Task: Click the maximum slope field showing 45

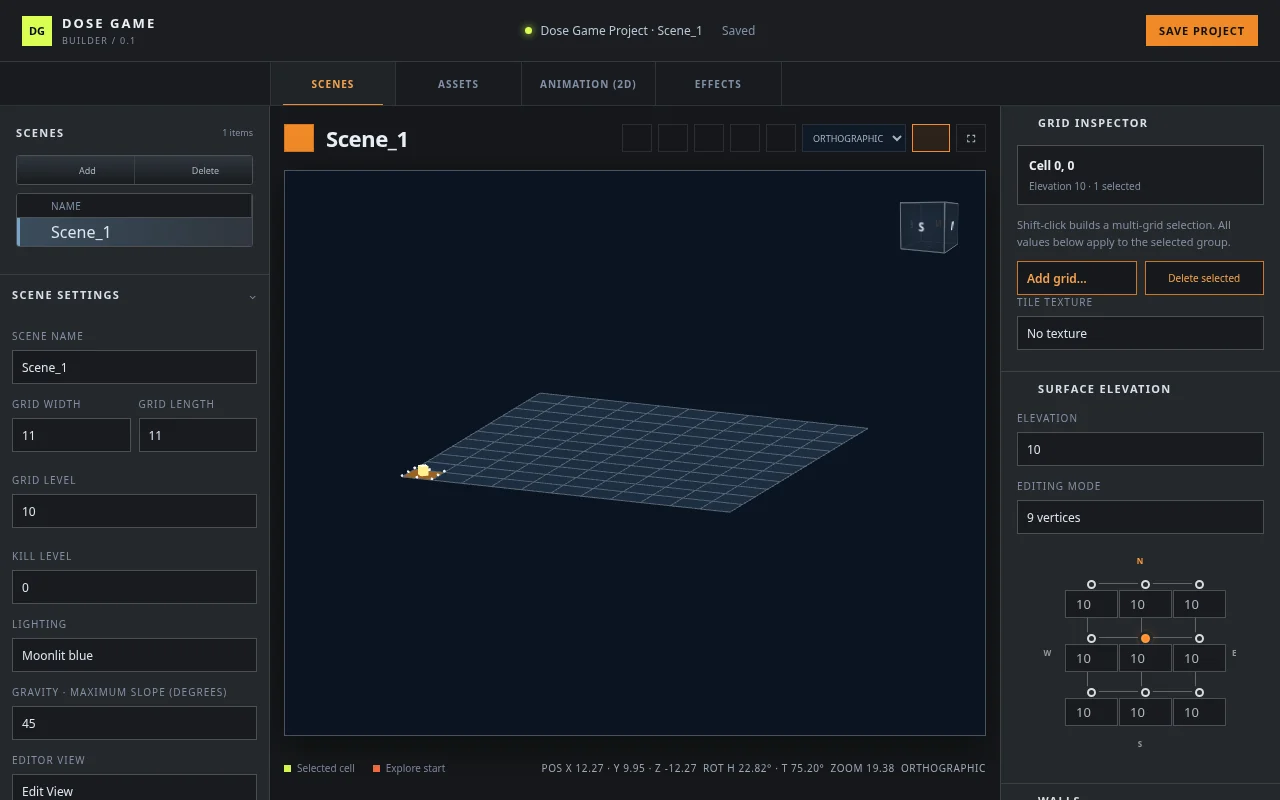Action: [134, 723]
